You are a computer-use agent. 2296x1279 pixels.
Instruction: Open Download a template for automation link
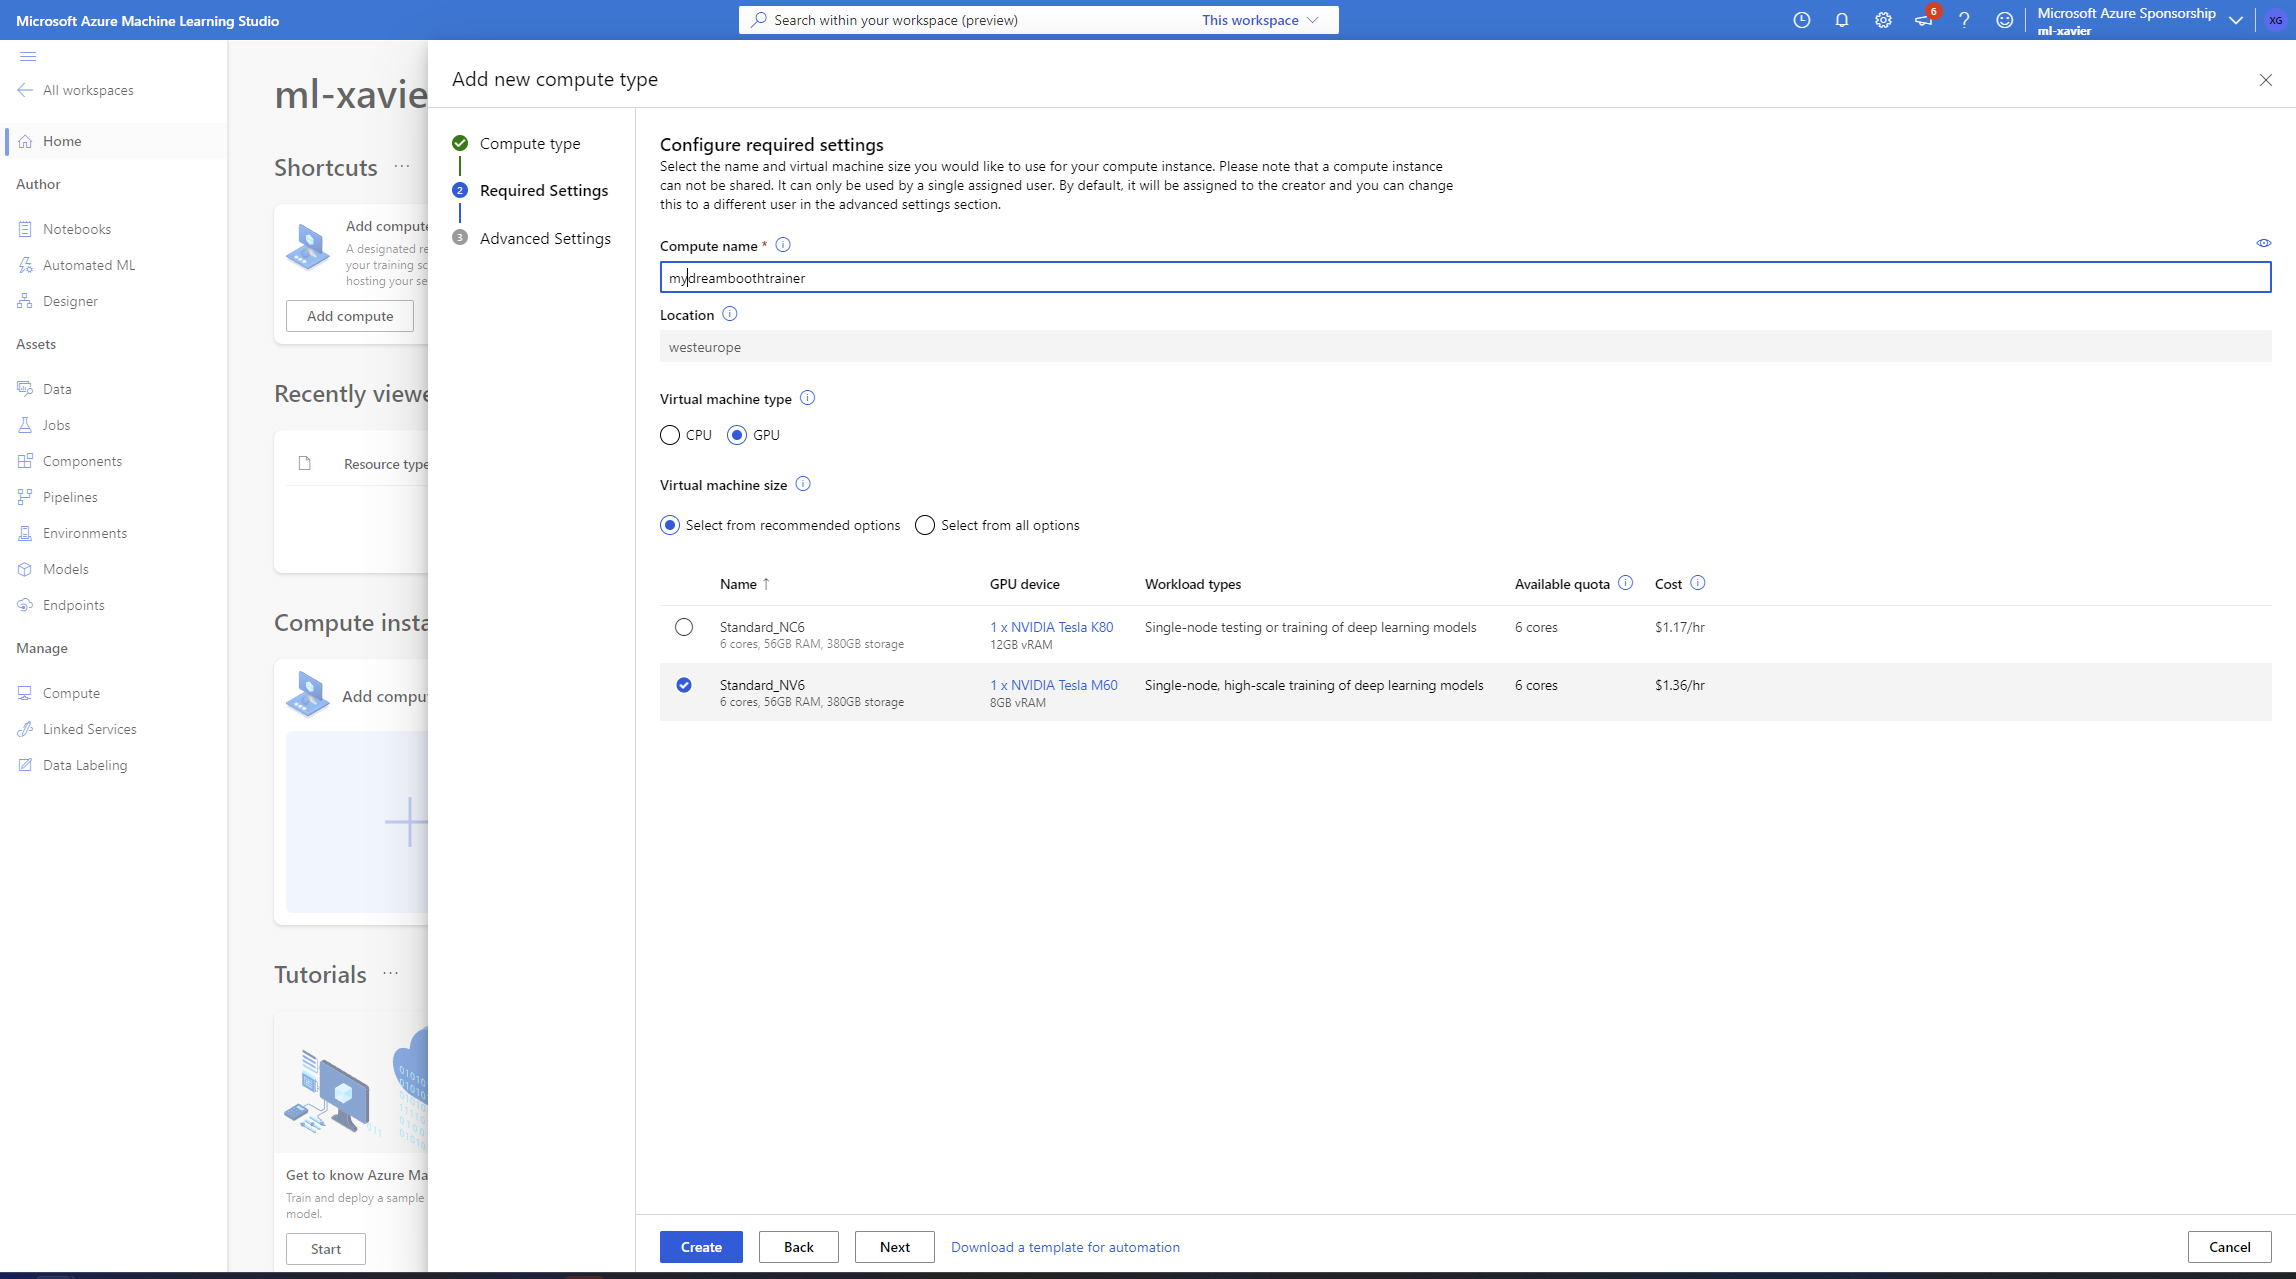(x=1065, y=1247)
